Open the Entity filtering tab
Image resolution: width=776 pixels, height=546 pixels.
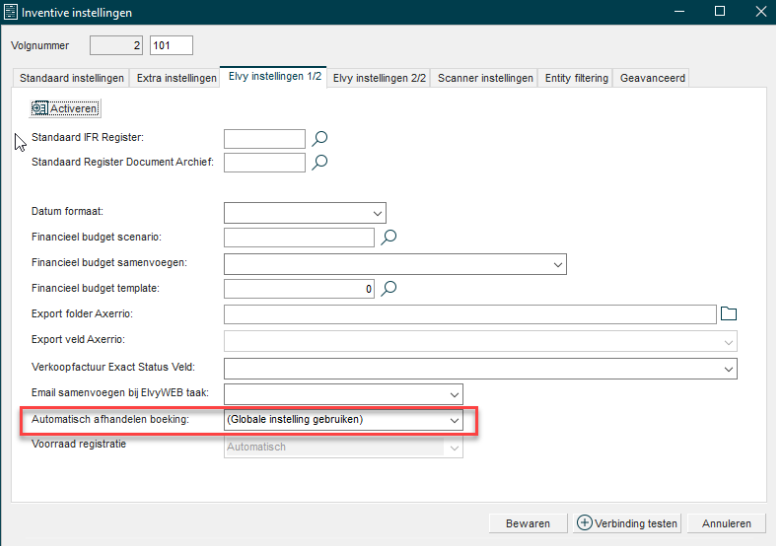[576, 78]
